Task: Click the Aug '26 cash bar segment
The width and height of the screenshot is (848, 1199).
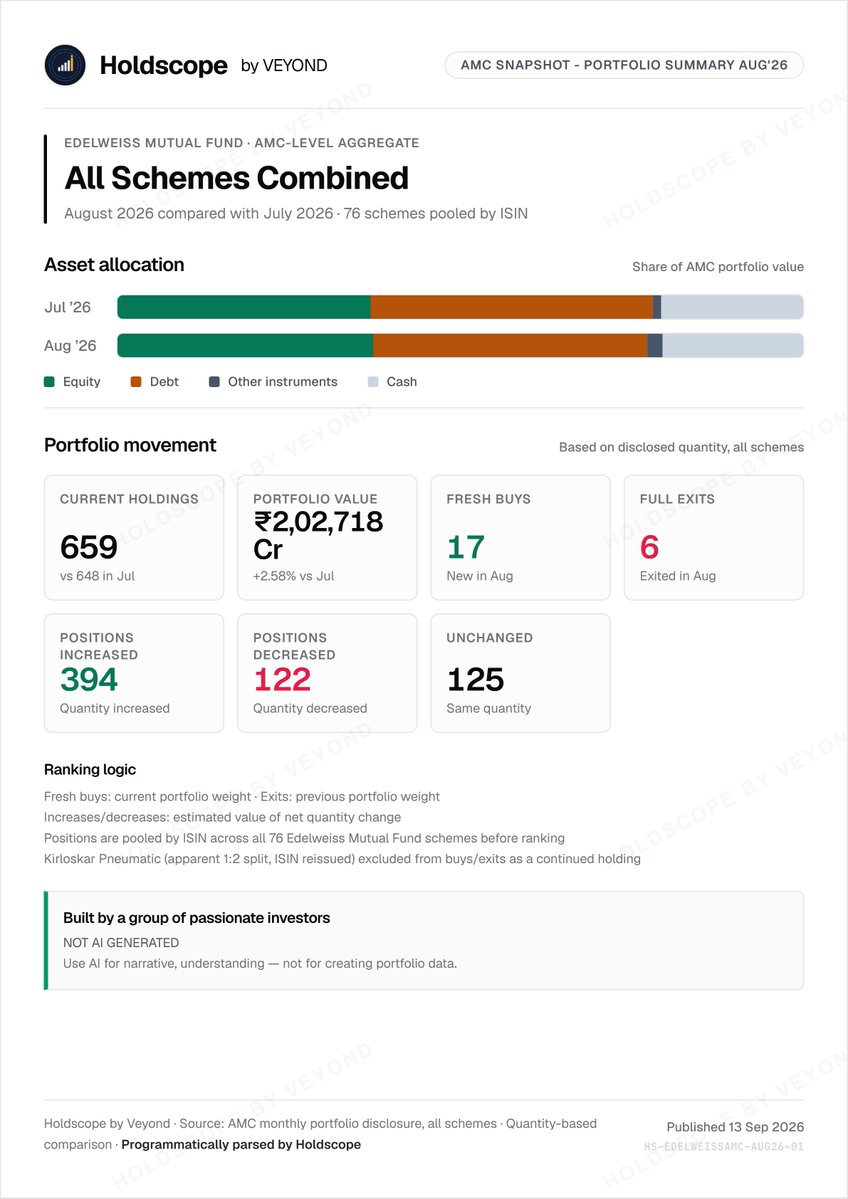Action: [733, 346]
